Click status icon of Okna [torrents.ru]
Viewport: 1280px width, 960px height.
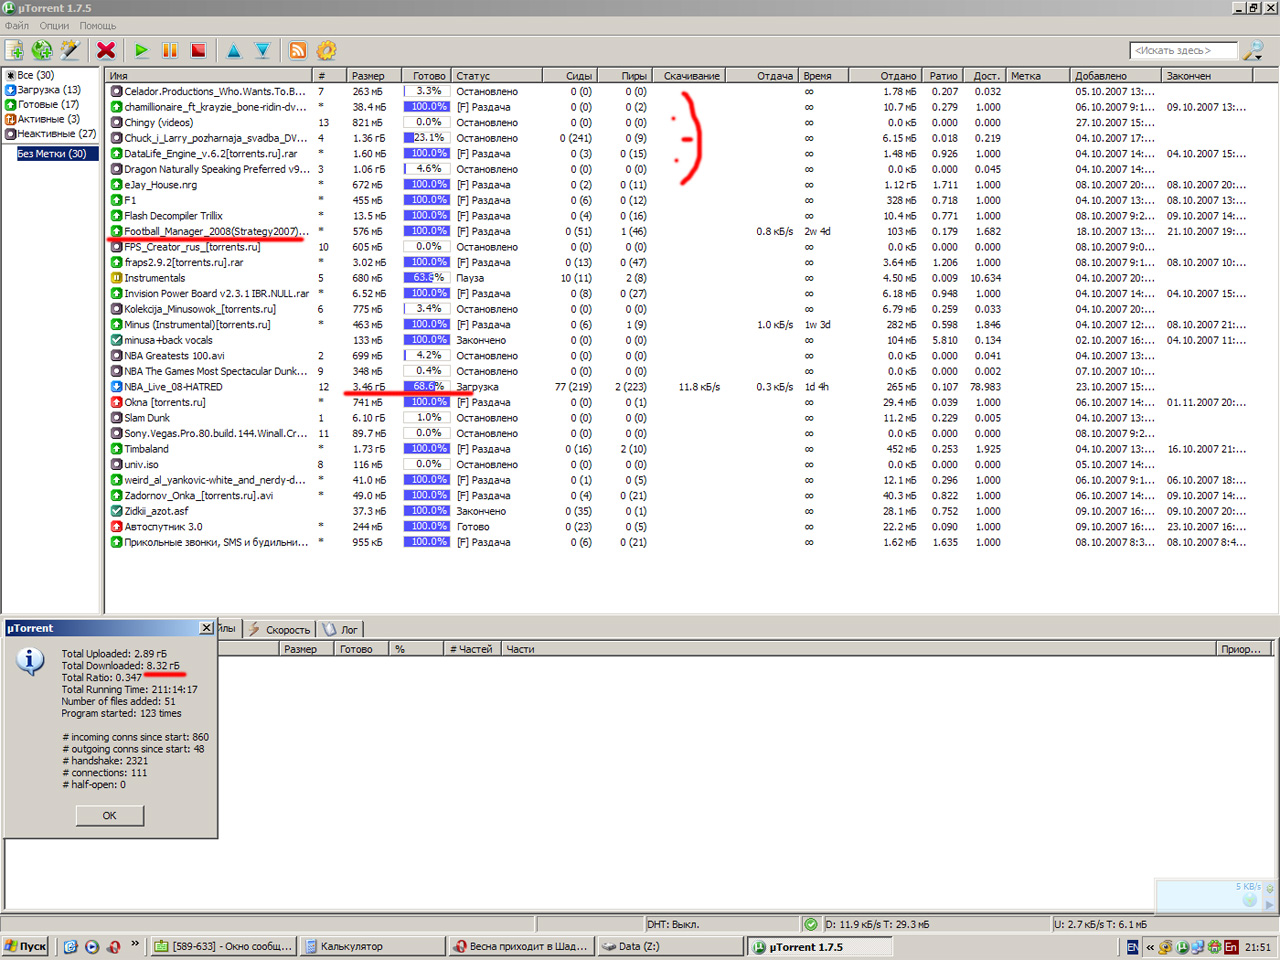pos(116,403)
